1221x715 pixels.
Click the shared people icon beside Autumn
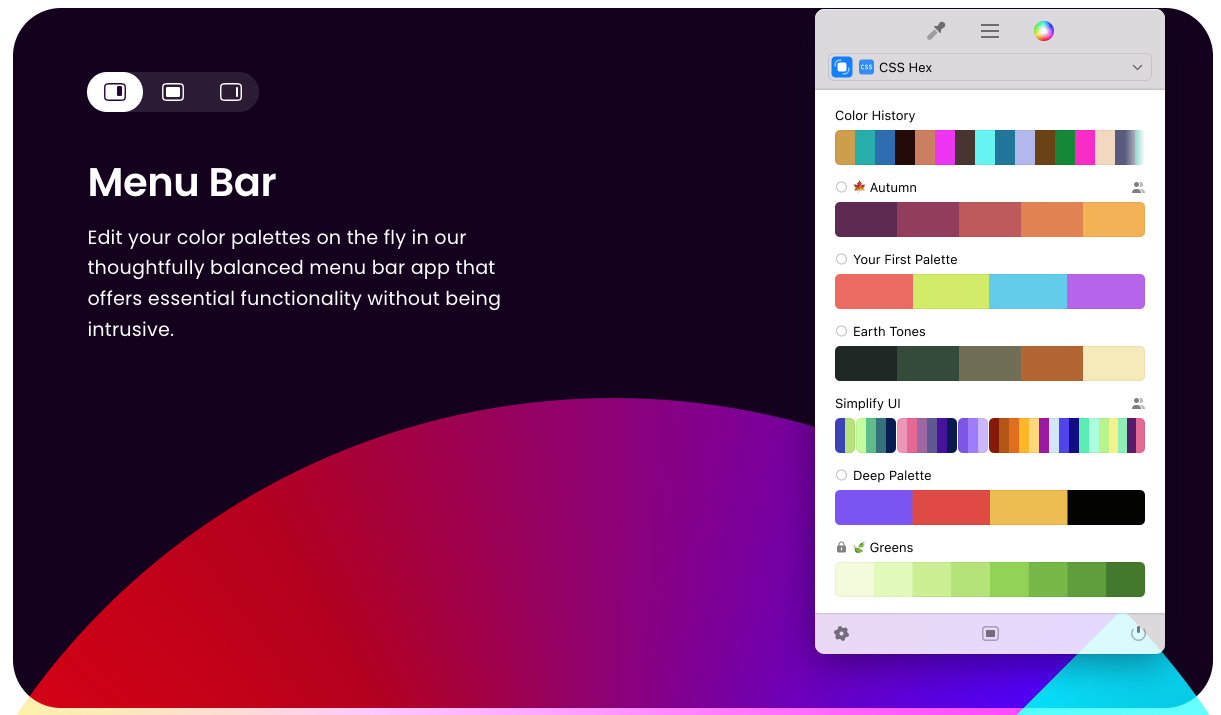1138,187
